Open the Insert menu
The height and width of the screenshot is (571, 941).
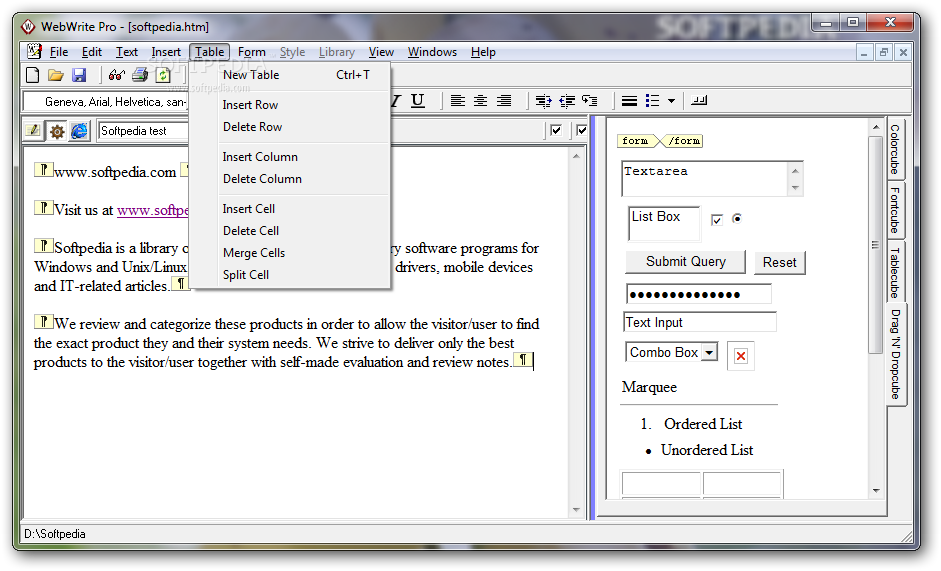(x=166, y=52)
